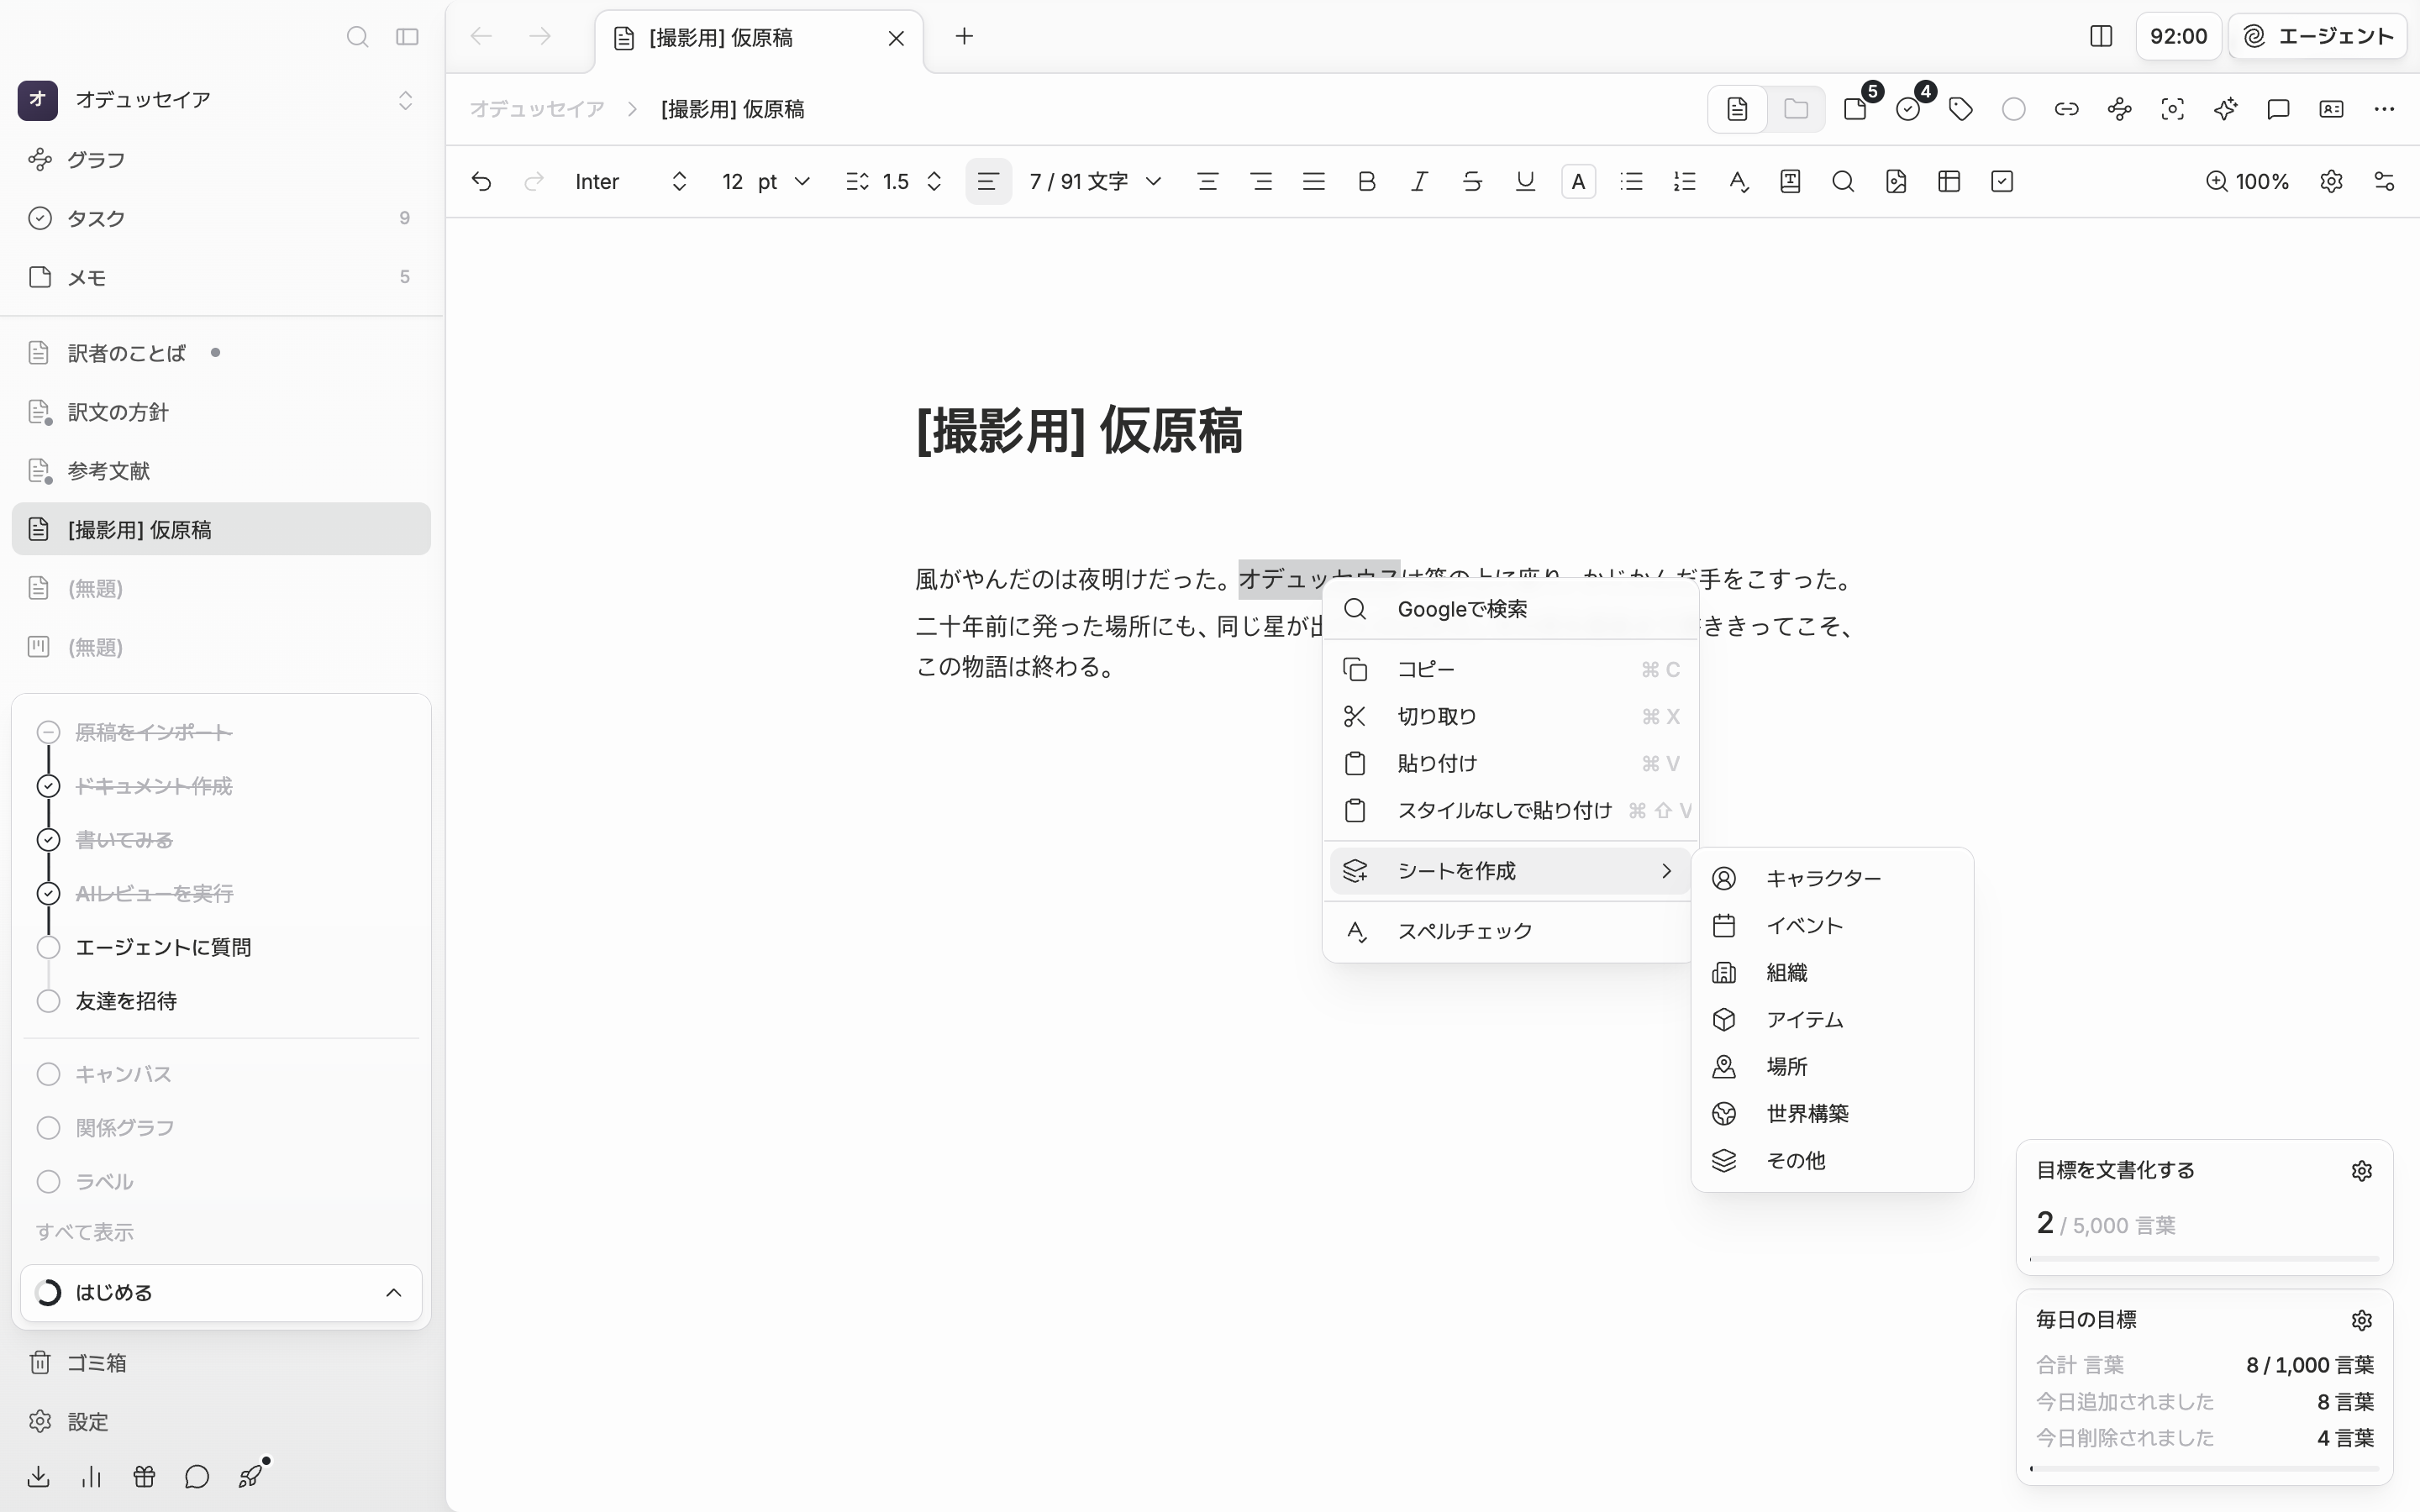Apply underline formatting

pos(1525,181)
